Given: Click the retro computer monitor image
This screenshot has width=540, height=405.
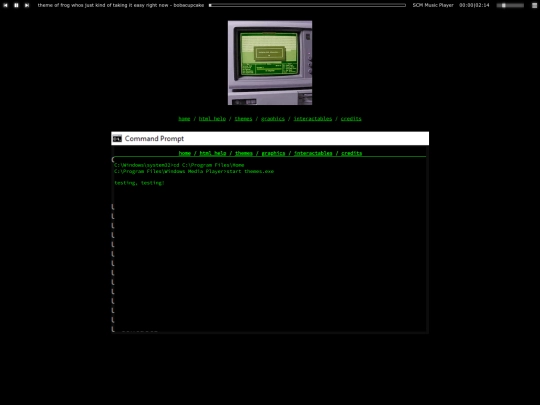Looking at the screenshot, I should (x=270, y=63).
